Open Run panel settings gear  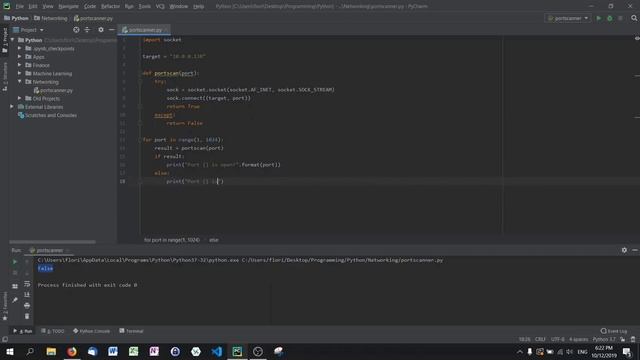624,250
